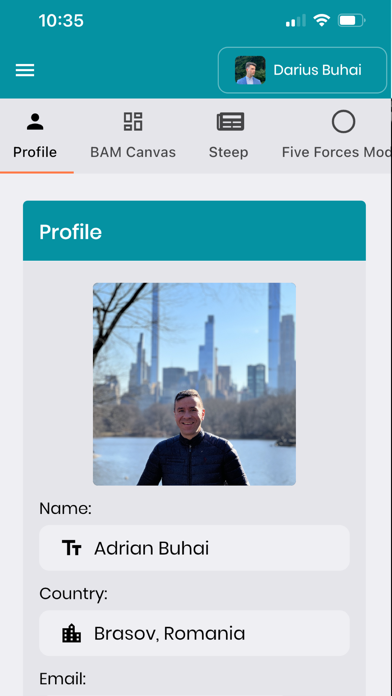The image size is (392, 696).
Task: Switch to the Profile tab label
Action: pyautogui.click(x=35, y=152)
